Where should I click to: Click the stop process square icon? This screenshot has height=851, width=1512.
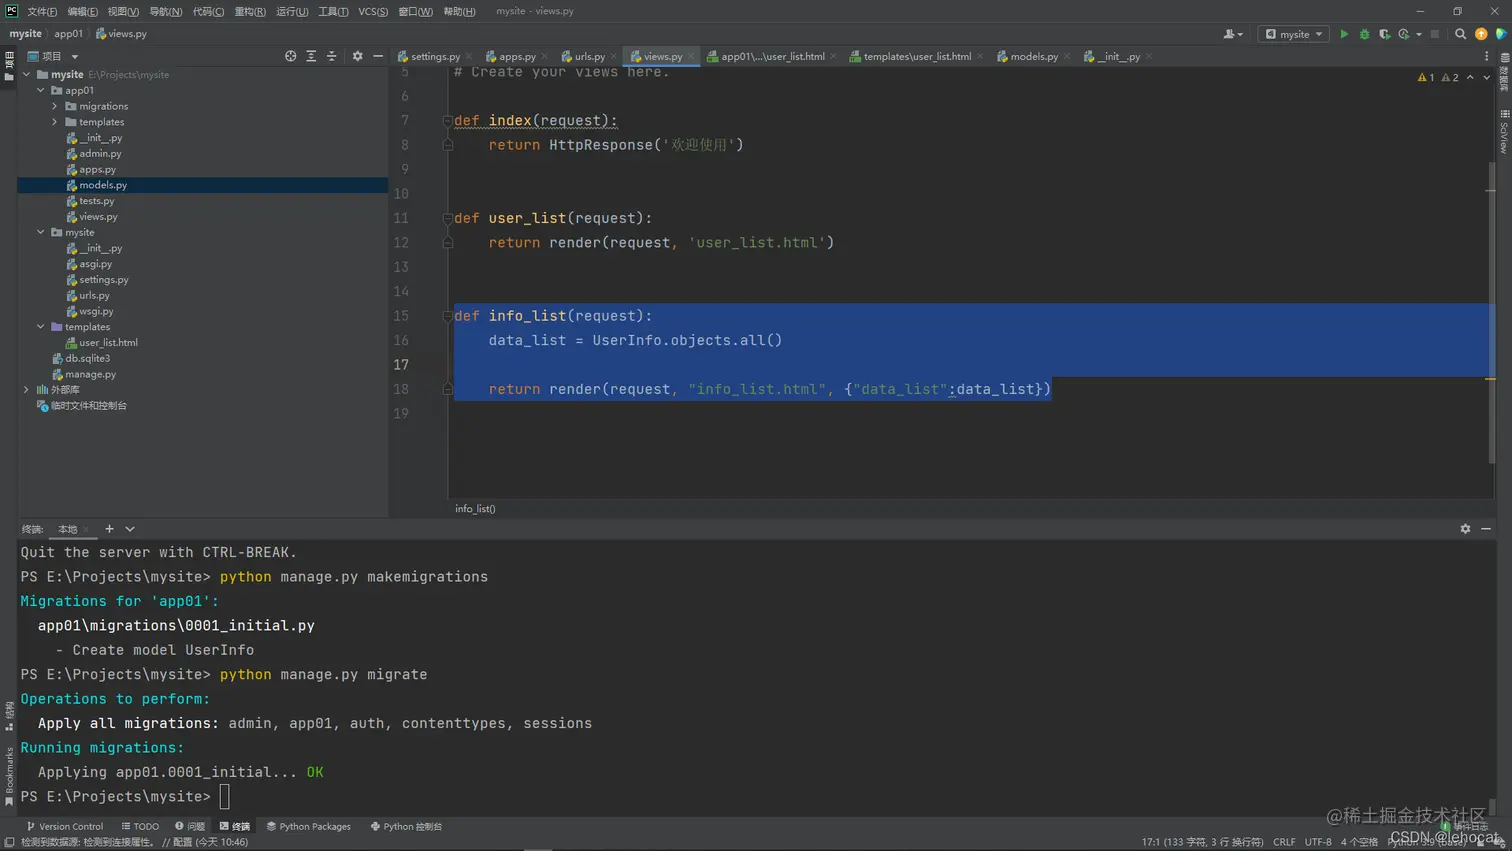tap(1435, 34)
